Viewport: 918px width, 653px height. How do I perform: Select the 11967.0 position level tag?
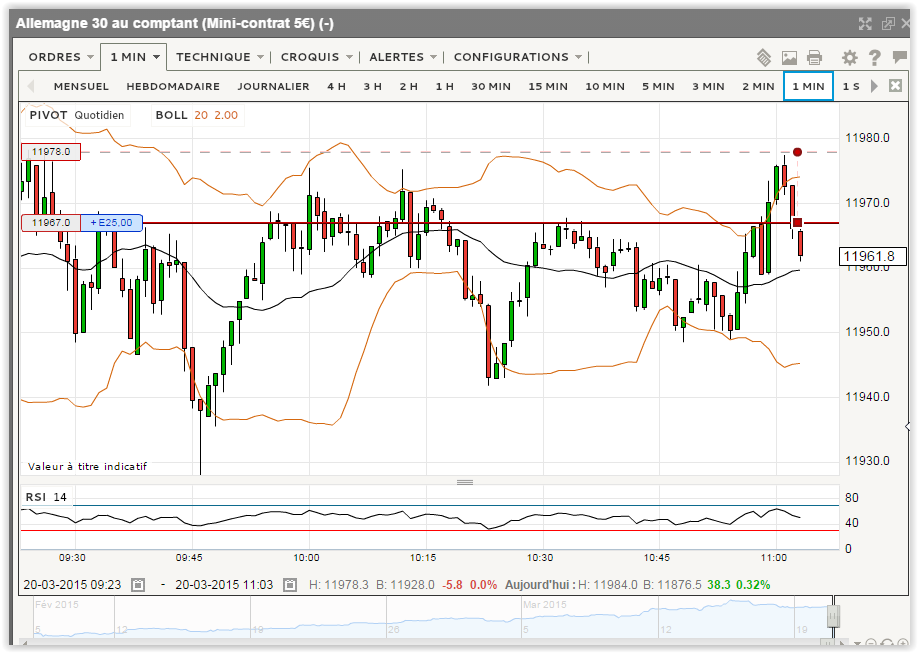click(x=51, y=223)
